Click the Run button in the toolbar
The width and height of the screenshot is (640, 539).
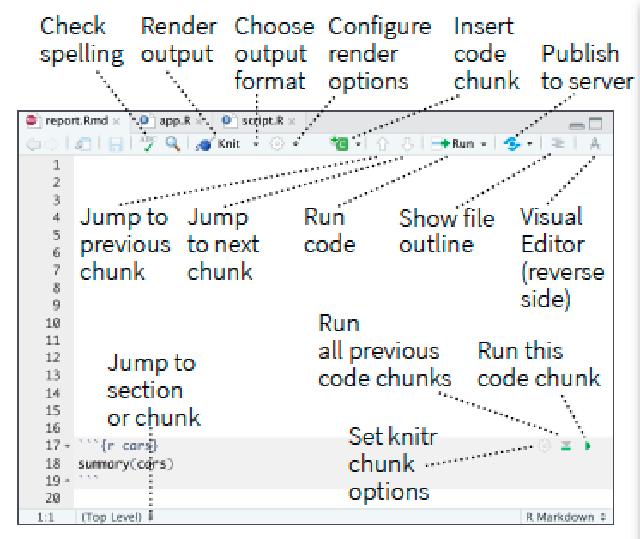pos(453,144)
